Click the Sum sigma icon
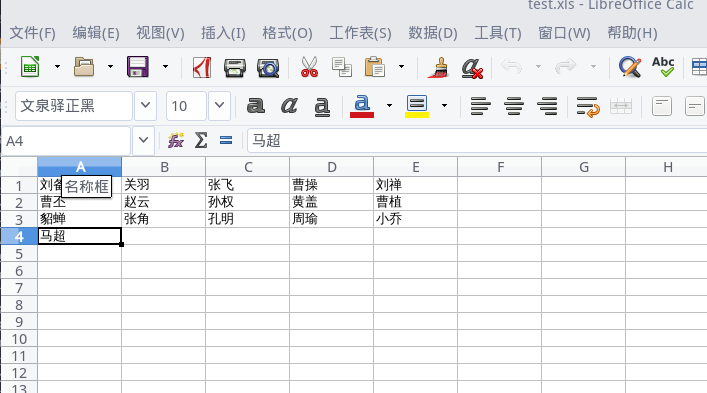The height and width of the screenshot is (393, 707). 201,141
